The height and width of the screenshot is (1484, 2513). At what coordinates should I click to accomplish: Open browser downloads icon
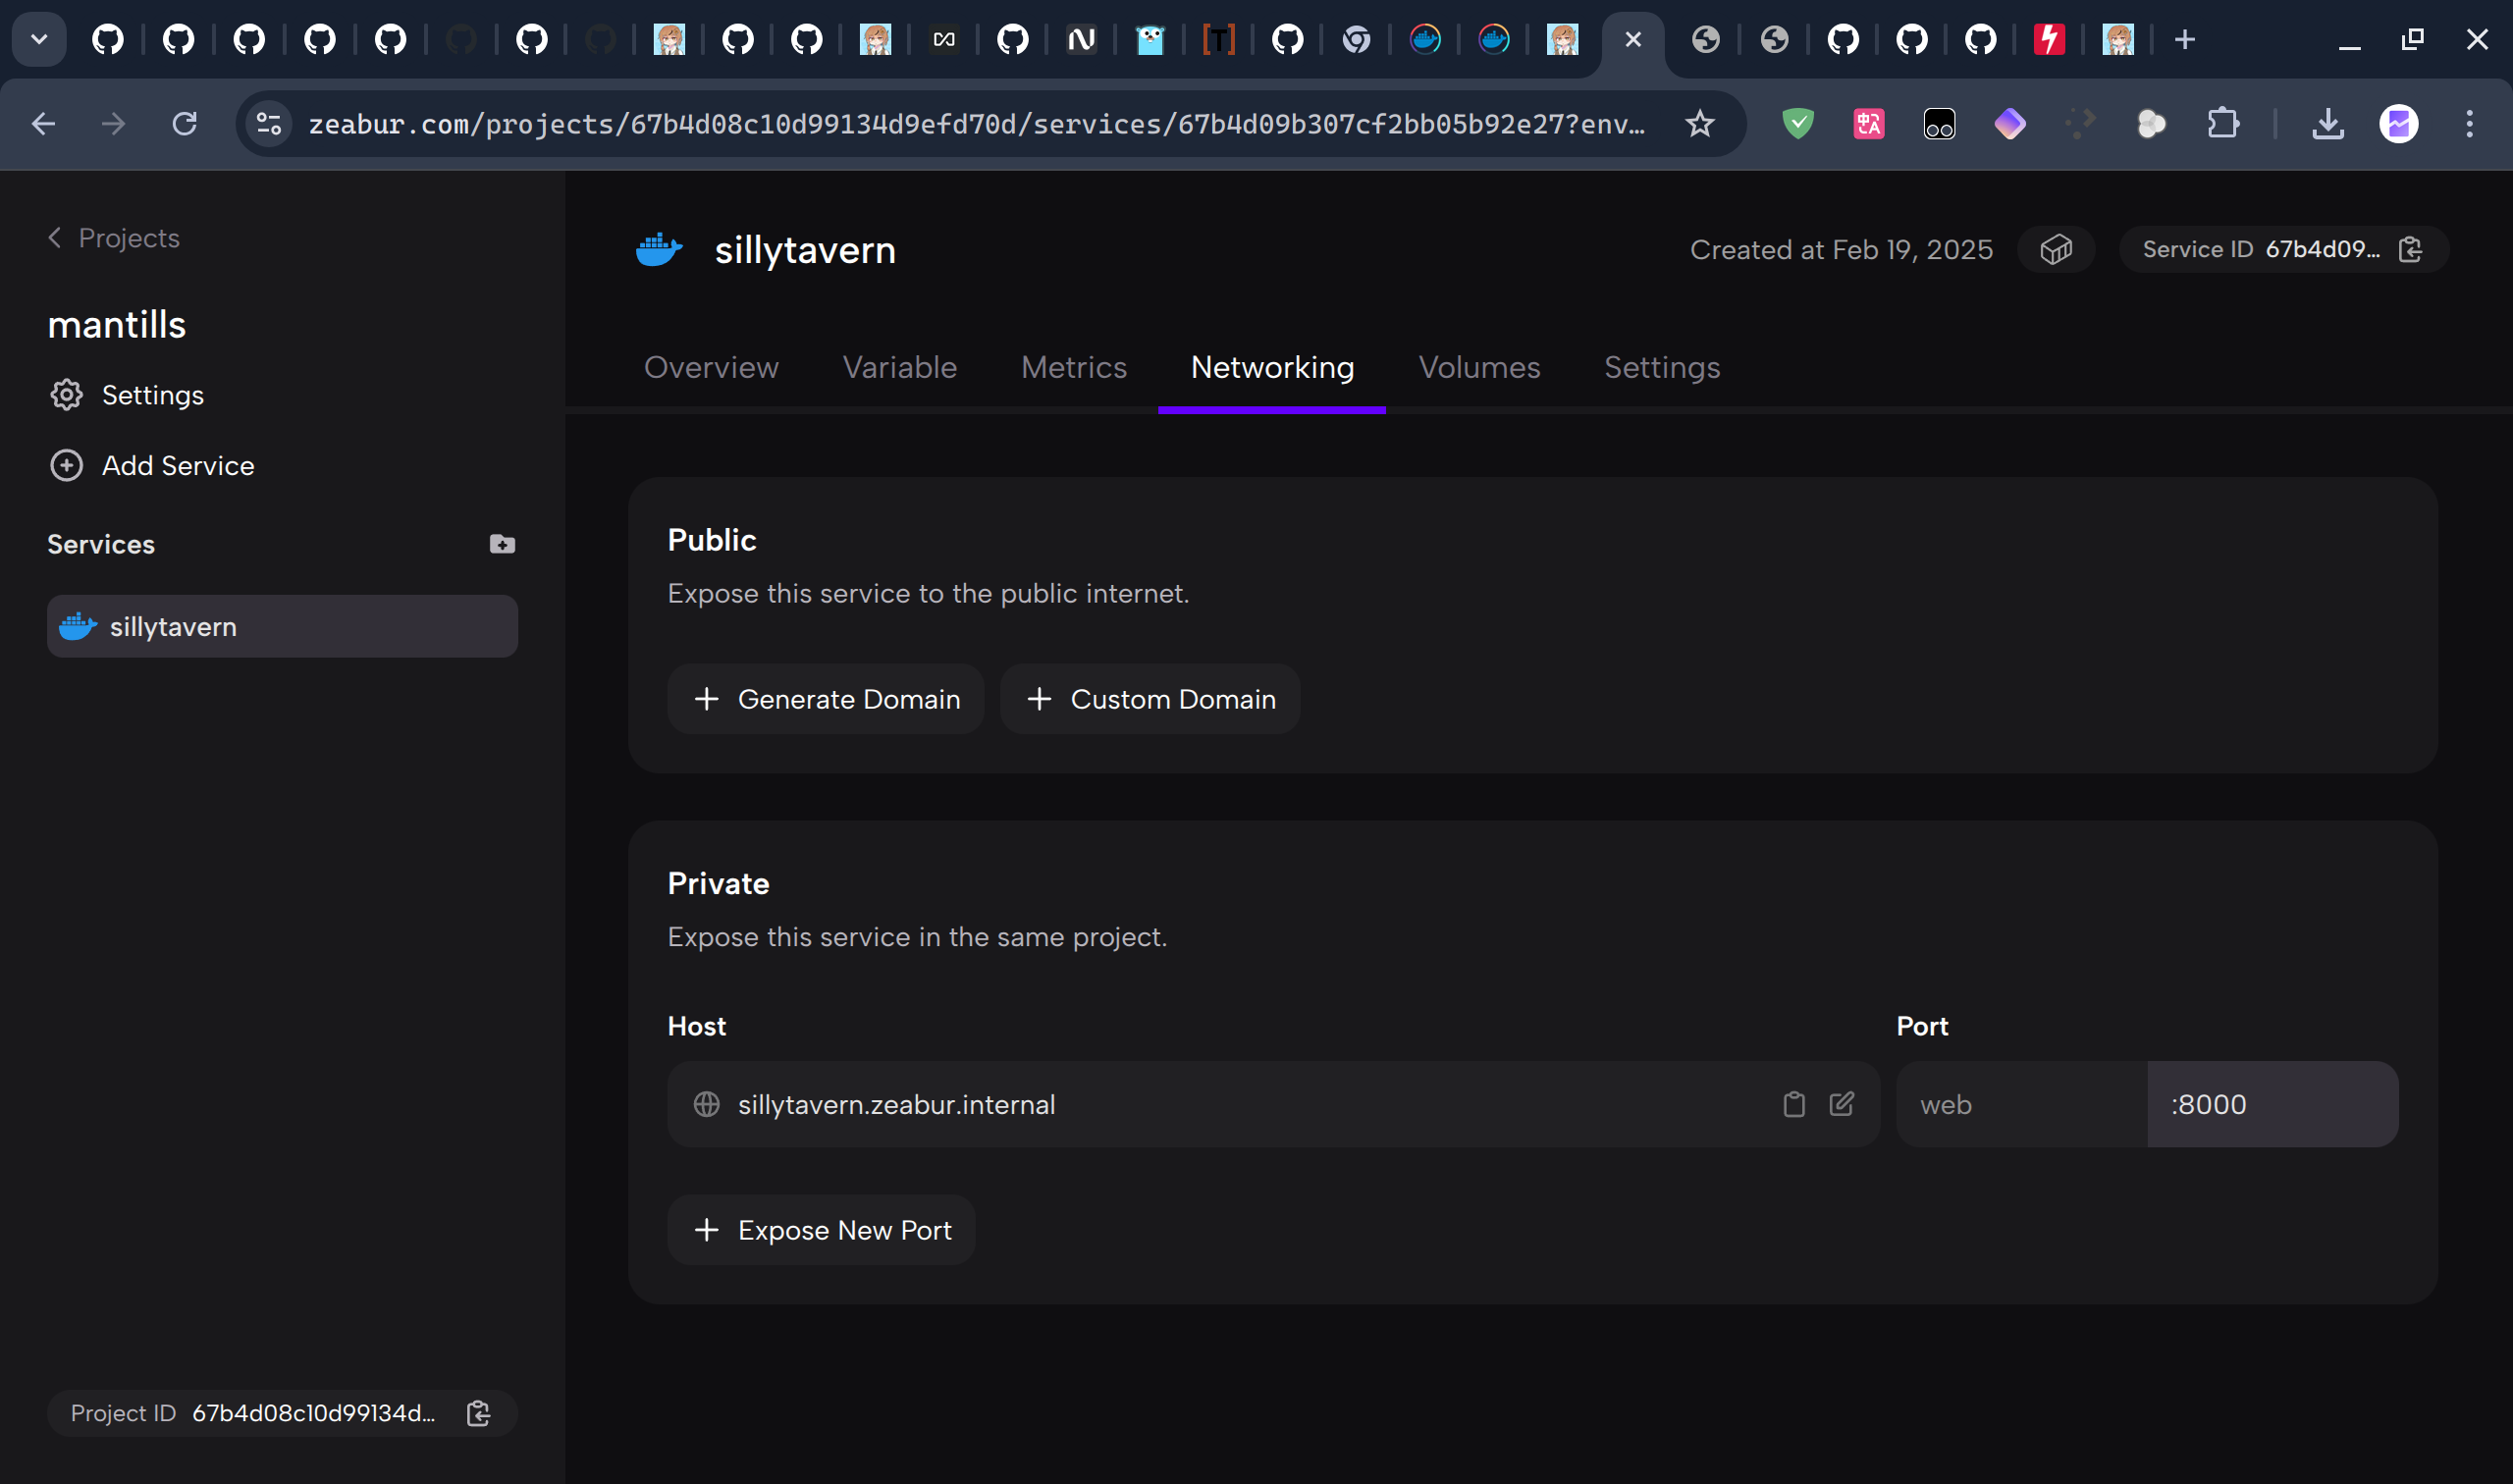pos(2327,124)
